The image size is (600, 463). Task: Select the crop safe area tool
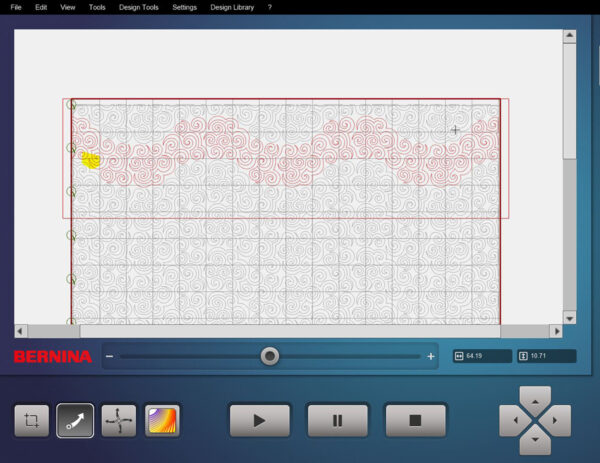coord(32,421)
